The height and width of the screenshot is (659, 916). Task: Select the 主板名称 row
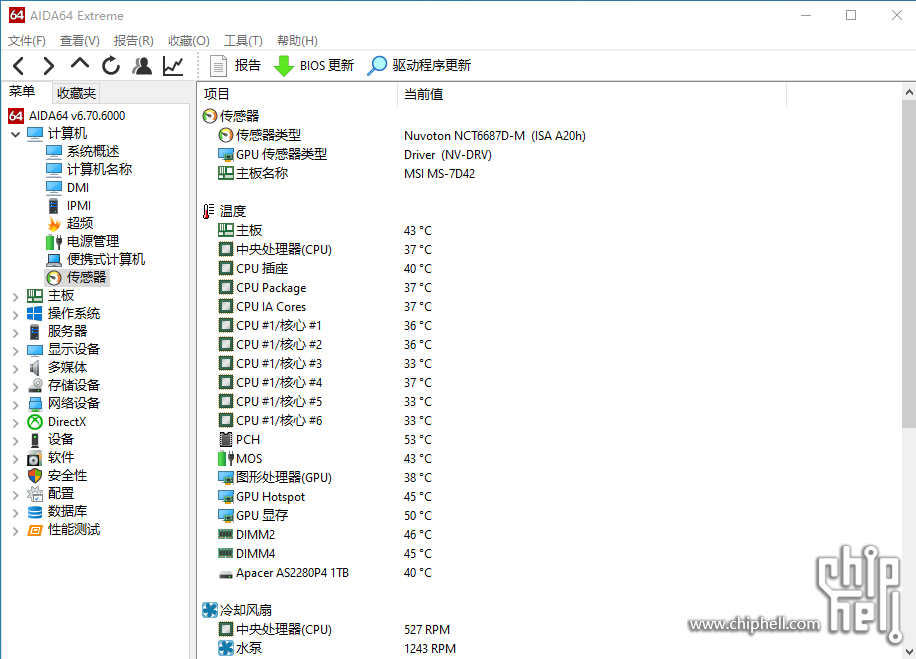pyautogui.click(x=346, y=174)
